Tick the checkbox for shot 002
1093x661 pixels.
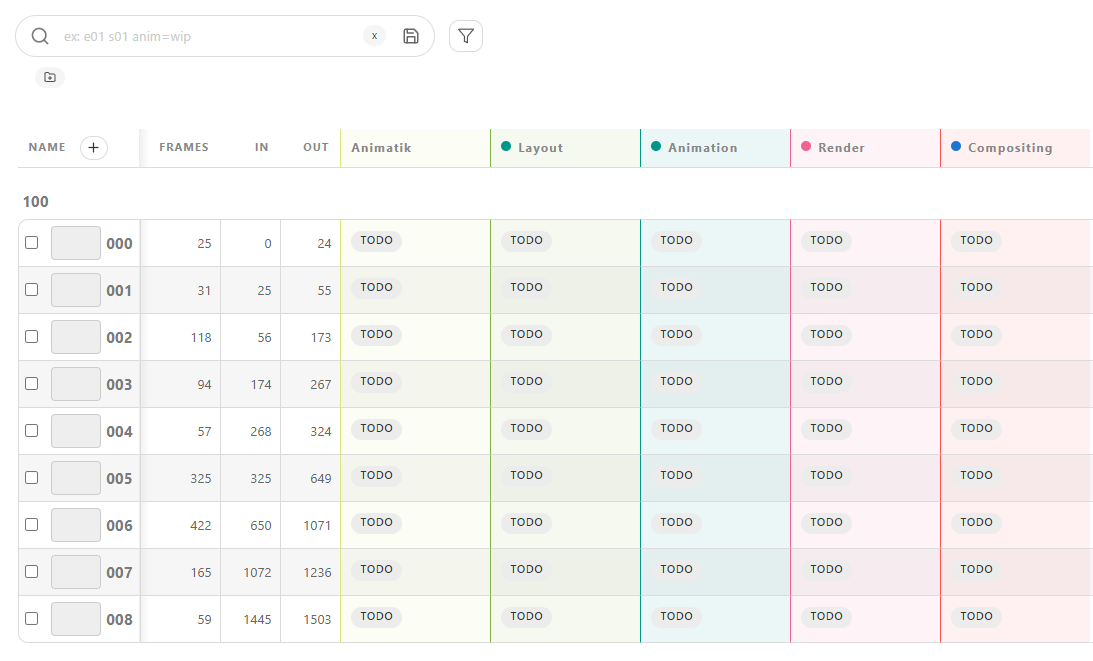(31, 337)
